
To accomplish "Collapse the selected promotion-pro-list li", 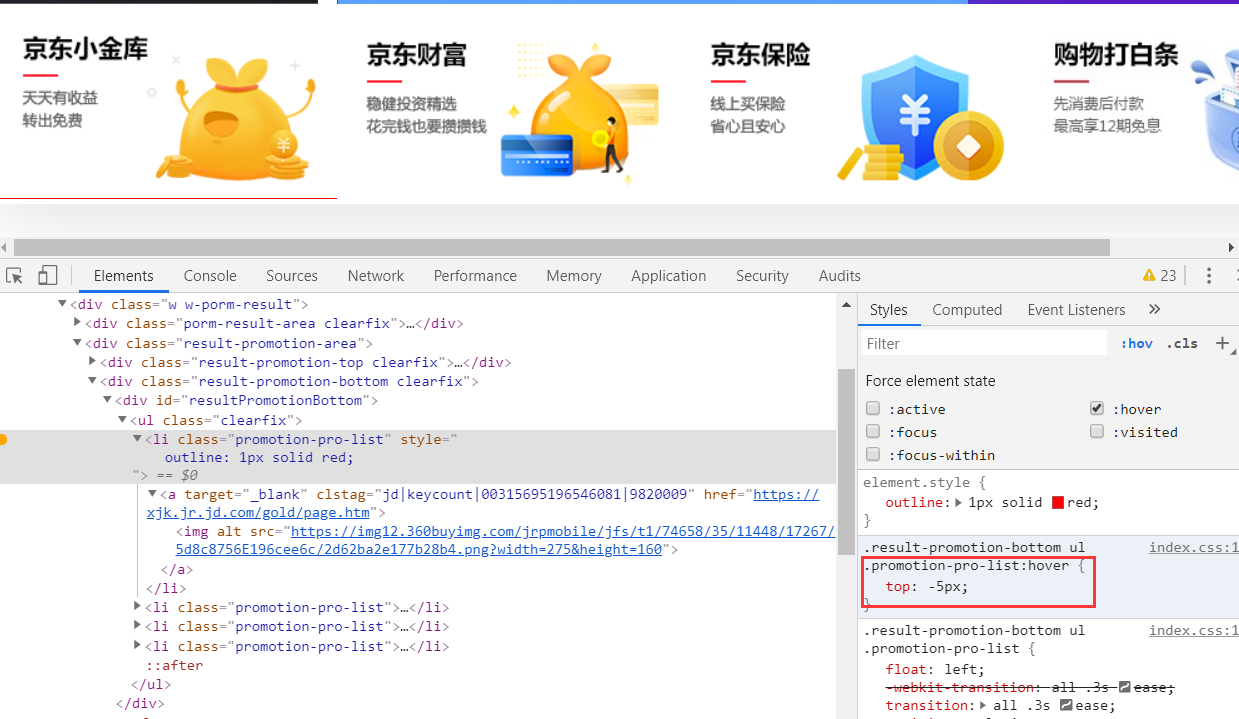I will tap(138, 439).
